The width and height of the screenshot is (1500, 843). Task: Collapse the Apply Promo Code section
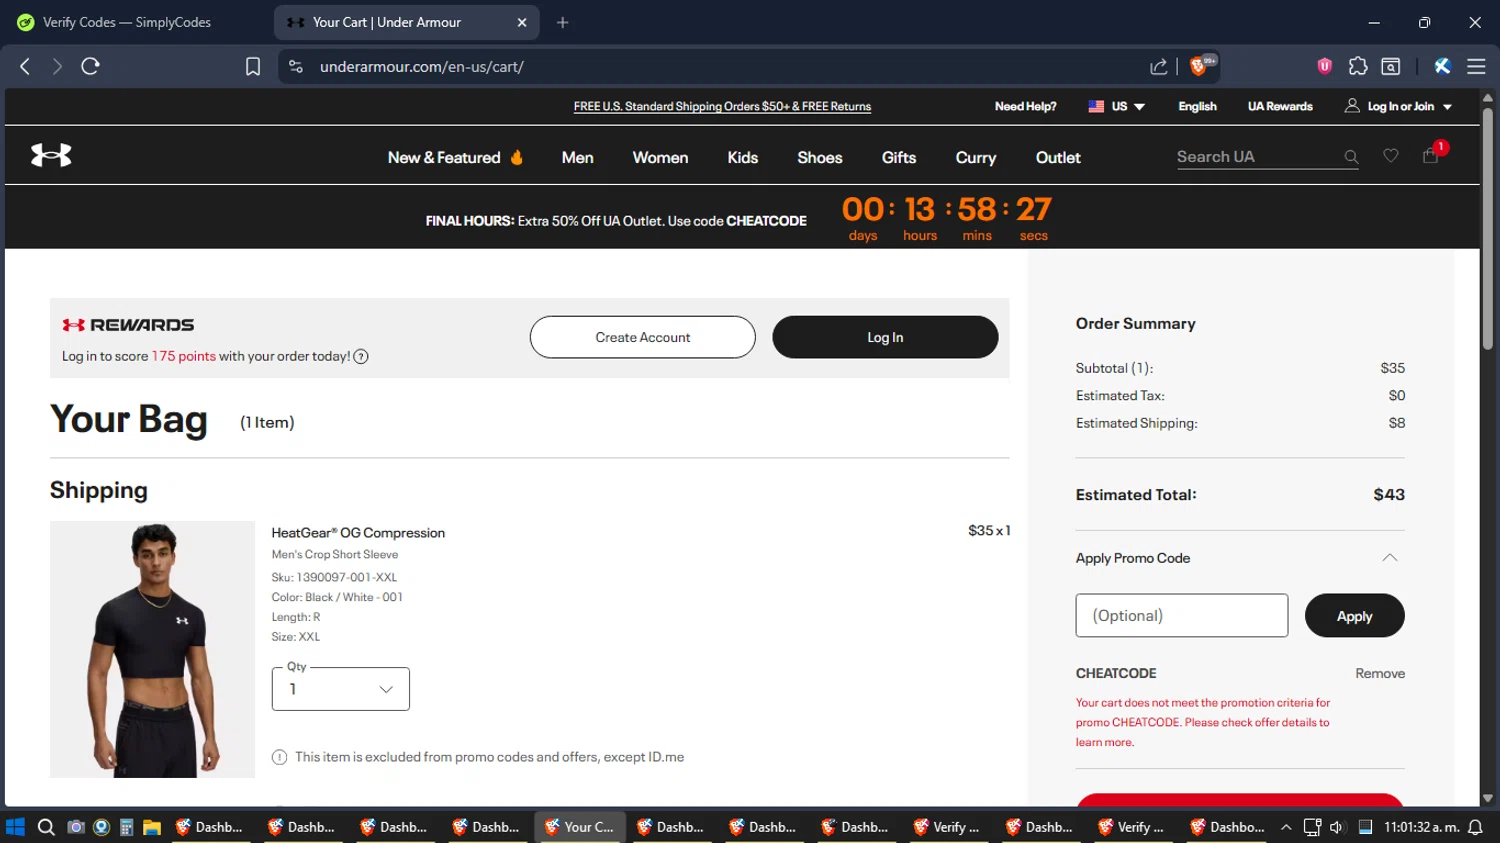click(x=1390, y=558)
